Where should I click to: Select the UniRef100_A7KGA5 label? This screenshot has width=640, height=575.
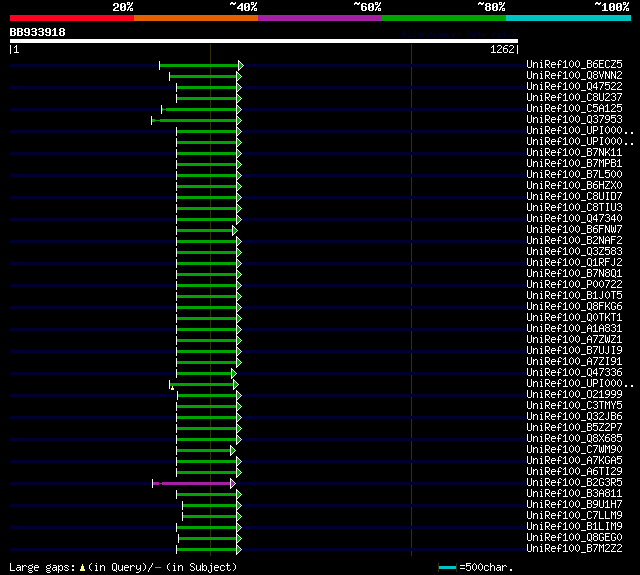pyautogui.click(x=574, y=461)
